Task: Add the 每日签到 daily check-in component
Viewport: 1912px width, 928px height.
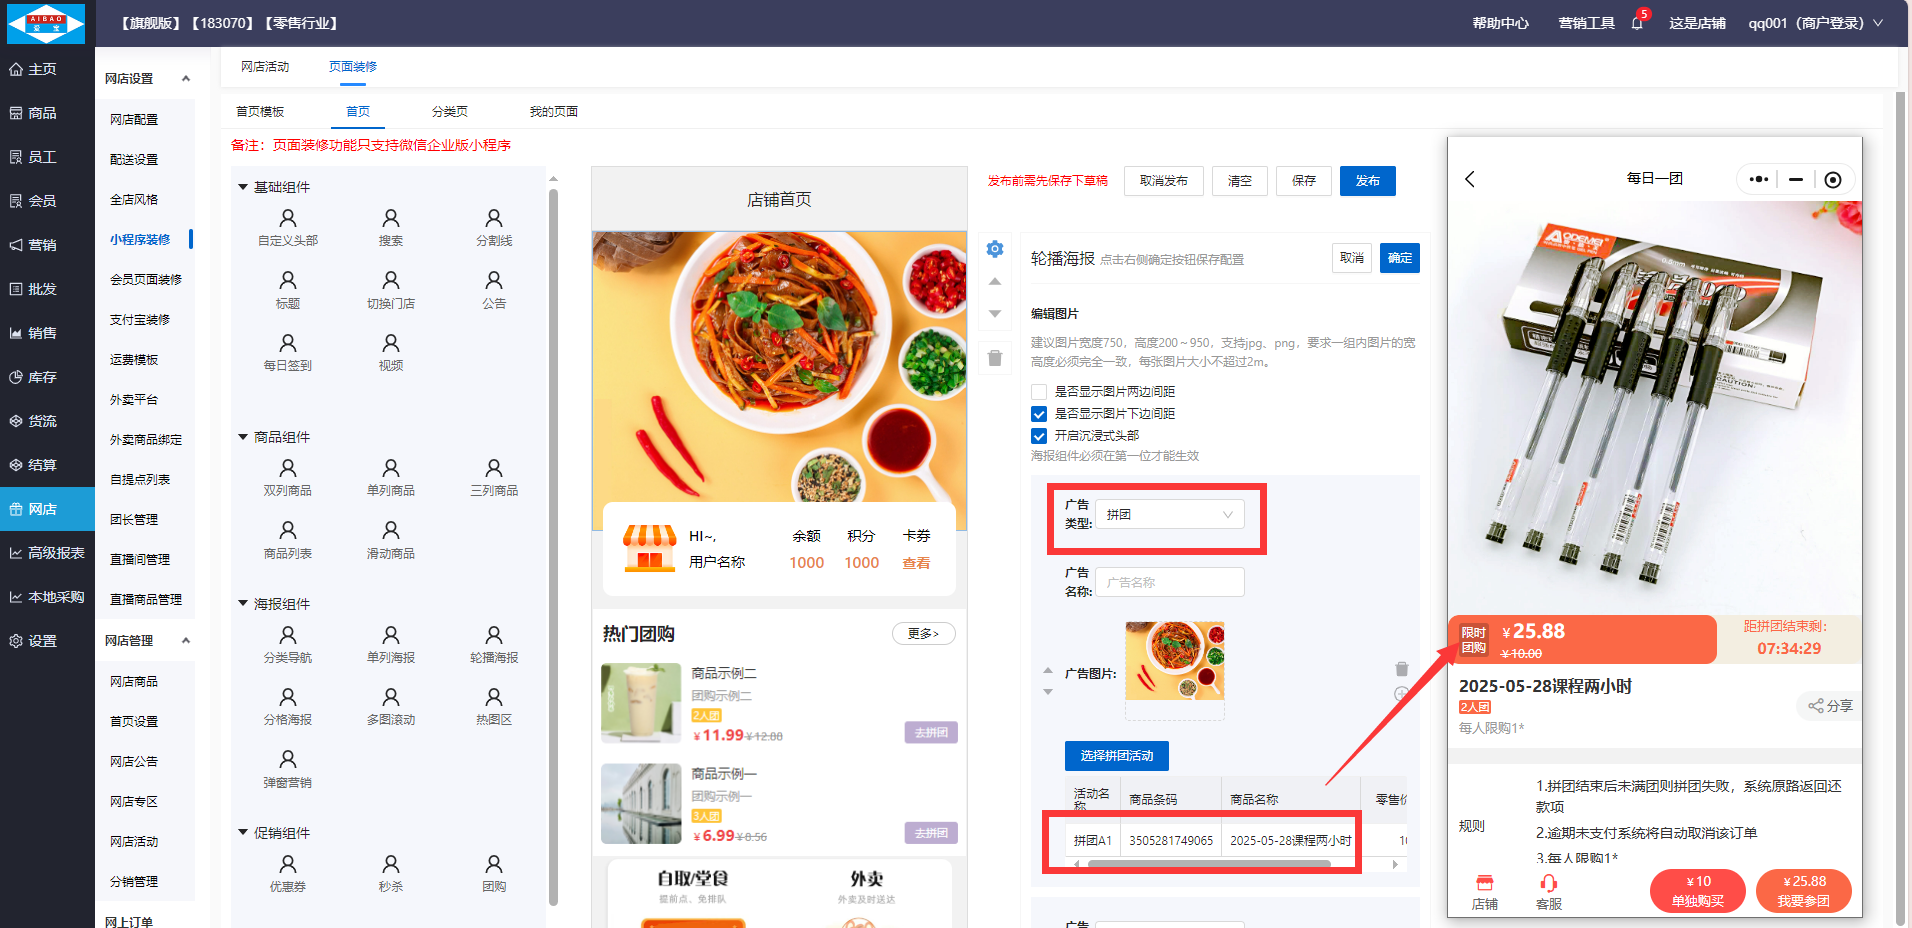Action: coord(287,351)
